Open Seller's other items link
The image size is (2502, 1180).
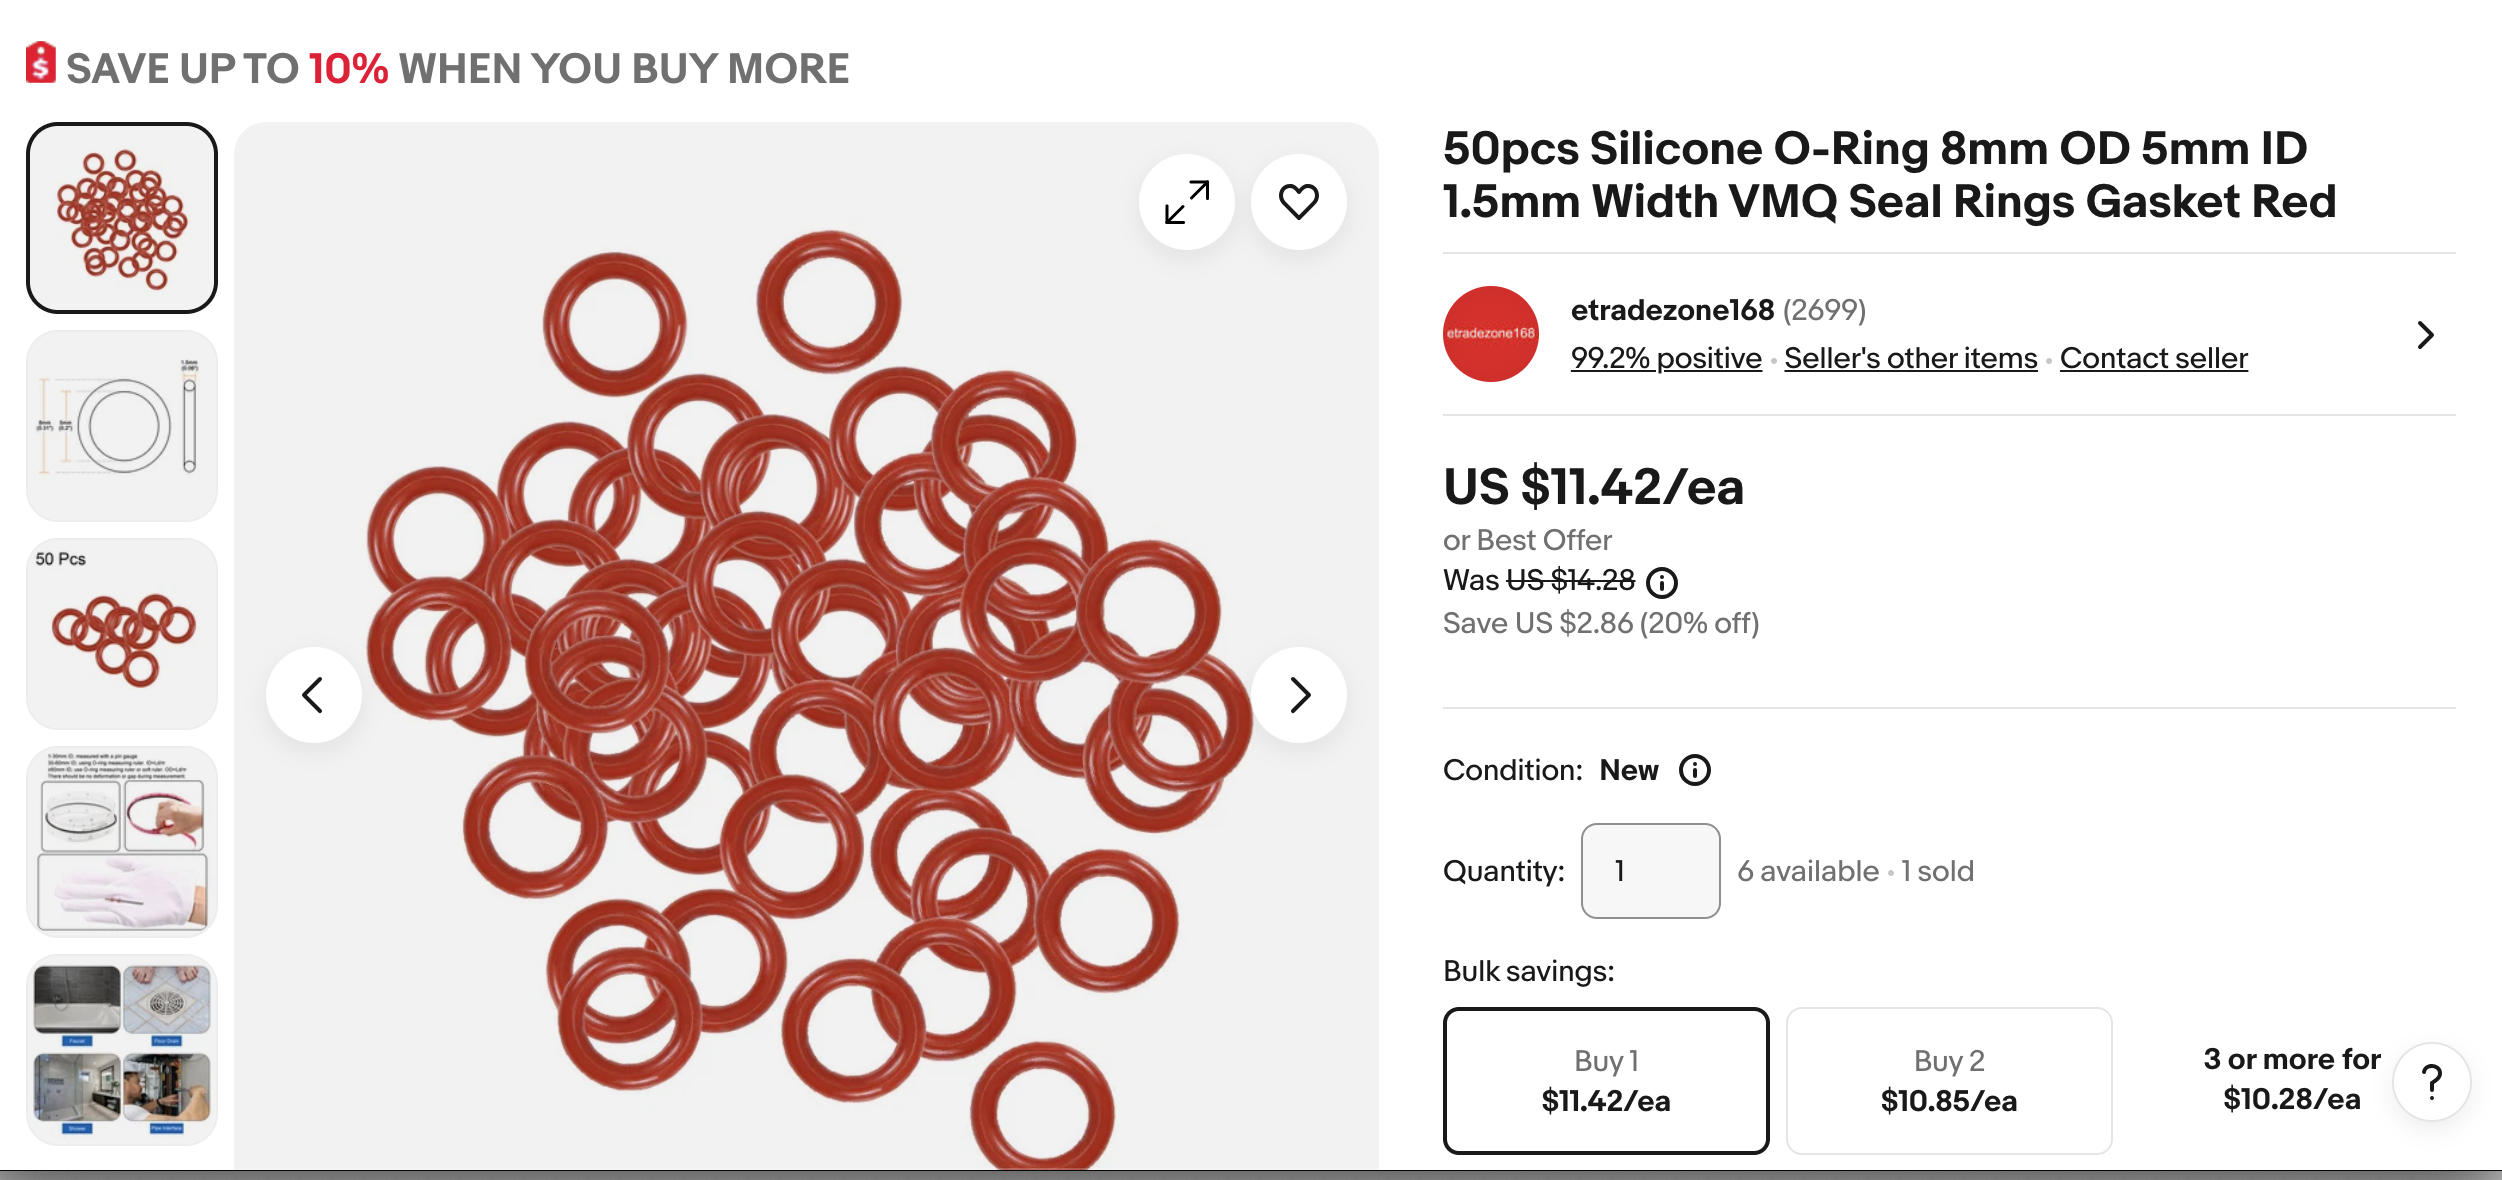point(1911,358)
